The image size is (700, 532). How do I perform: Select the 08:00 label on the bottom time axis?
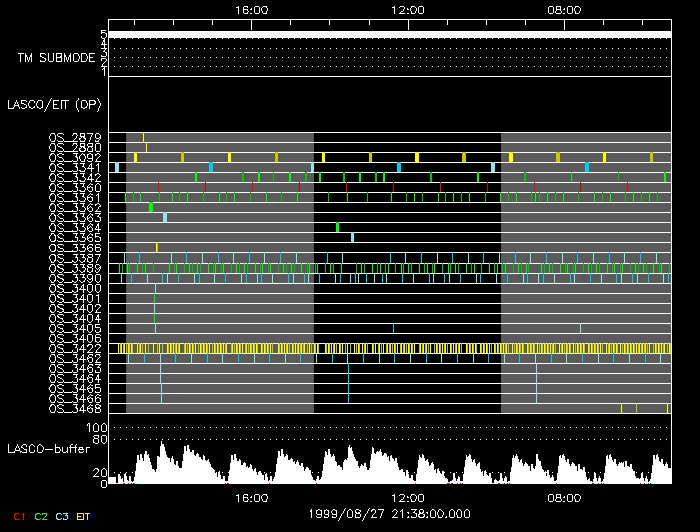pyautogui.click(x=564, y=498)
